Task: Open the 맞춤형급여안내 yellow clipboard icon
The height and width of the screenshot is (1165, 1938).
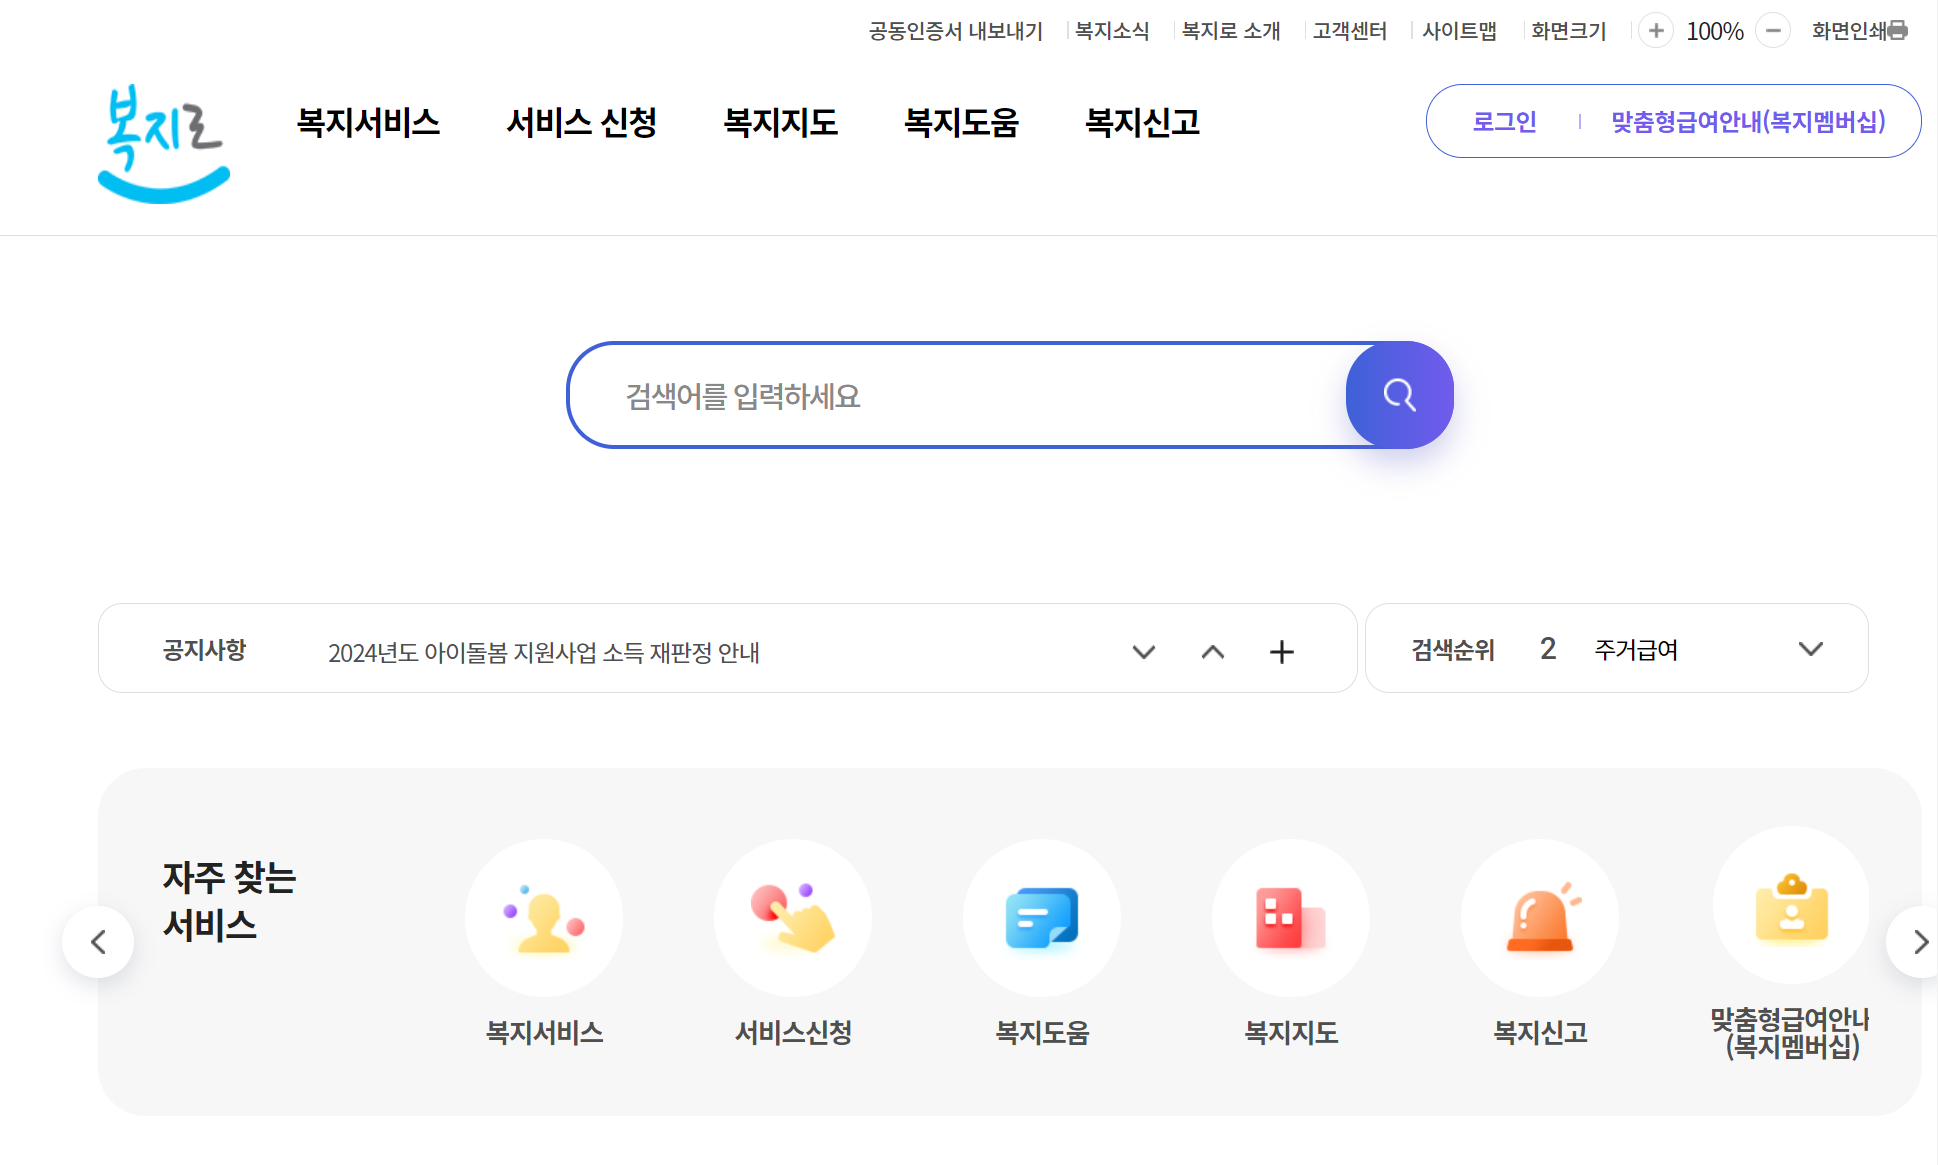Action: click(x=1791, y=906)
